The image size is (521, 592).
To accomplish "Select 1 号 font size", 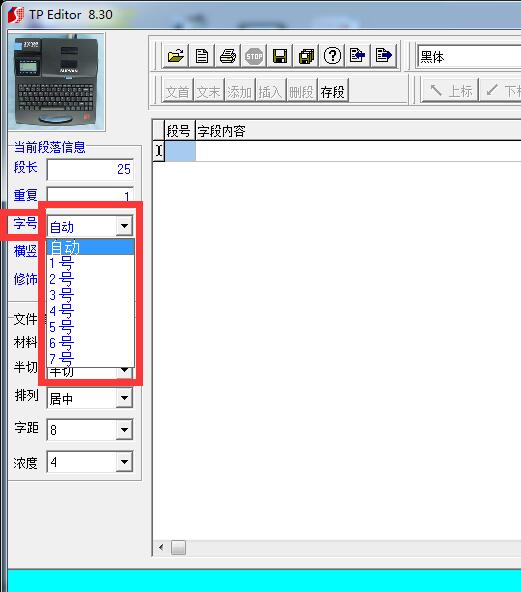I will point(90,263).
